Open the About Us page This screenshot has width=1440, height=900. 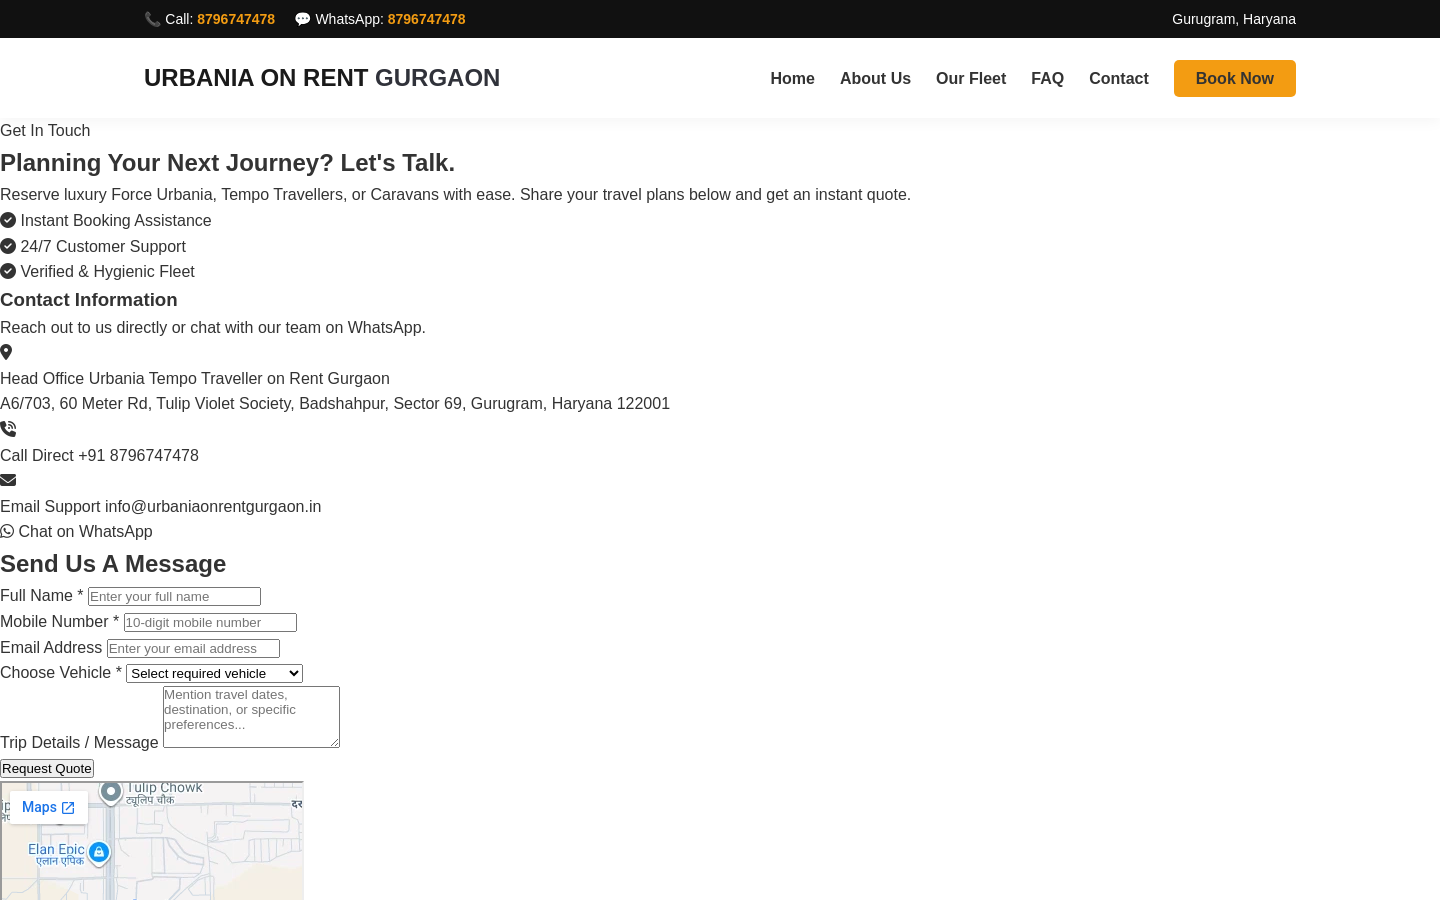(x=875, y=78)
